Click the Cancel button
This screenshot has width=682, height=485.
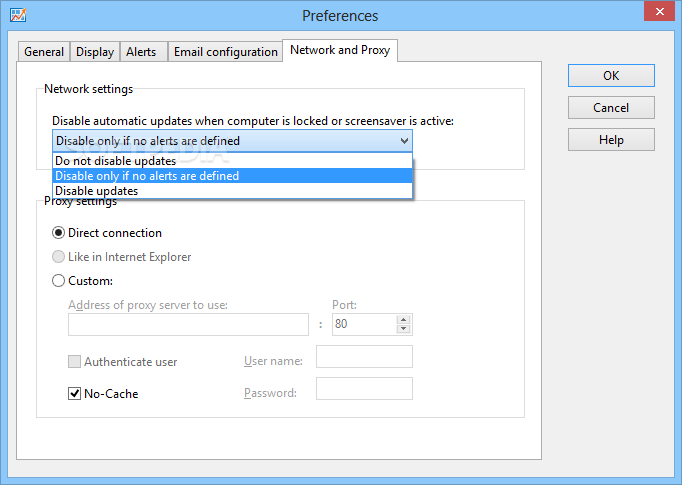coord(611,107)
